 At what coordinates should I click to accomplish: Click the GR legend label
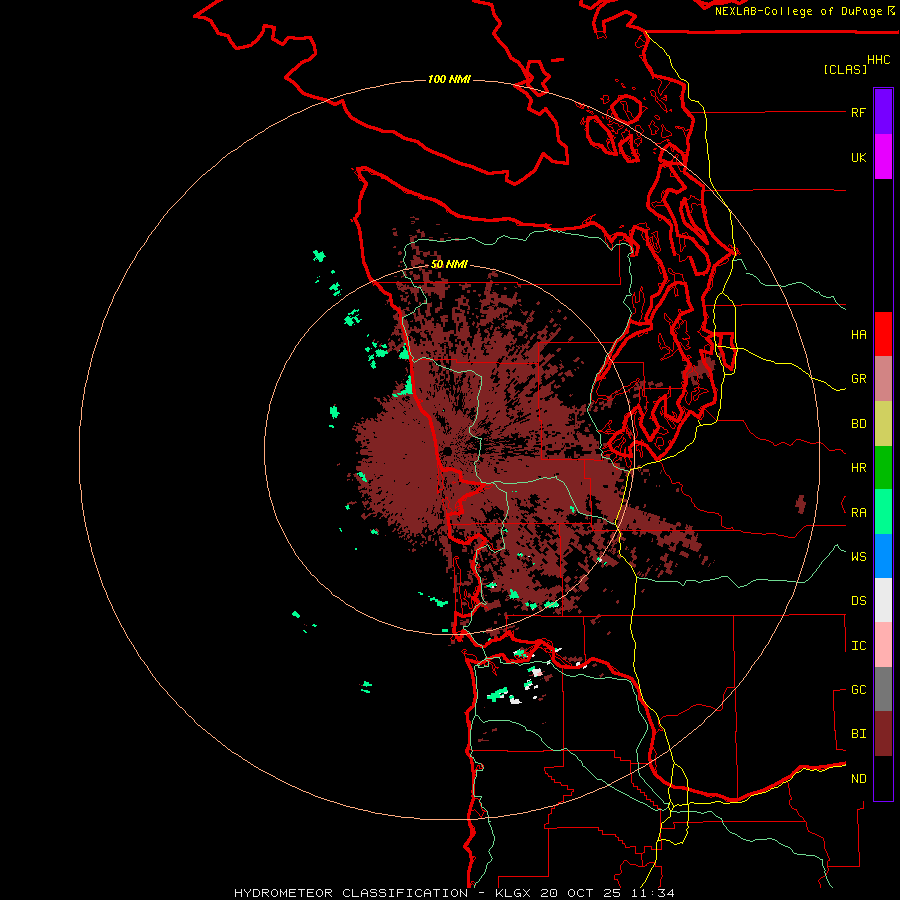(858, 379)
